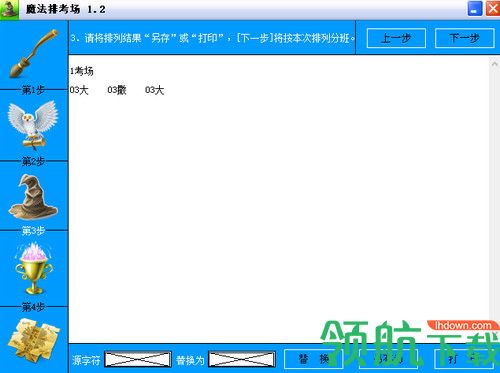Click the sorting hat icon for step 3
The image size is (500, 373).
point(33,197)
